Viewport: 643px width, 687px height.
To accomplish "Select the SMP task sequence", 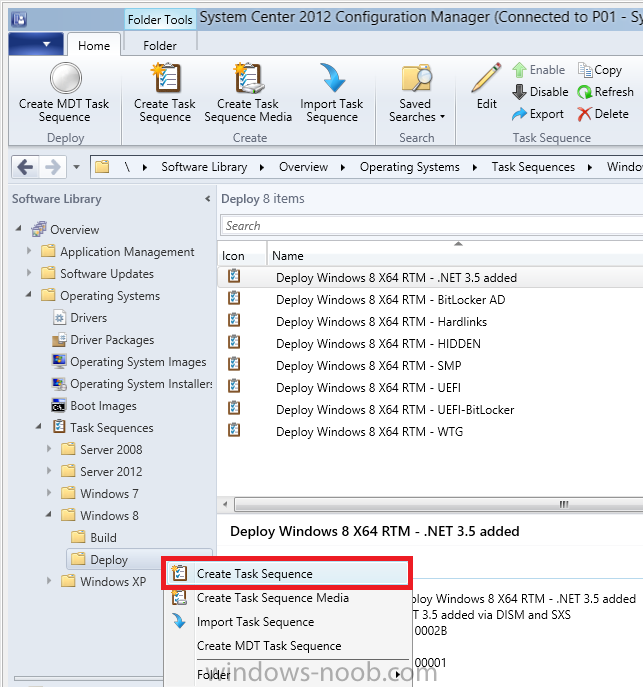I will pyautogui.click(x=430, y=365).
